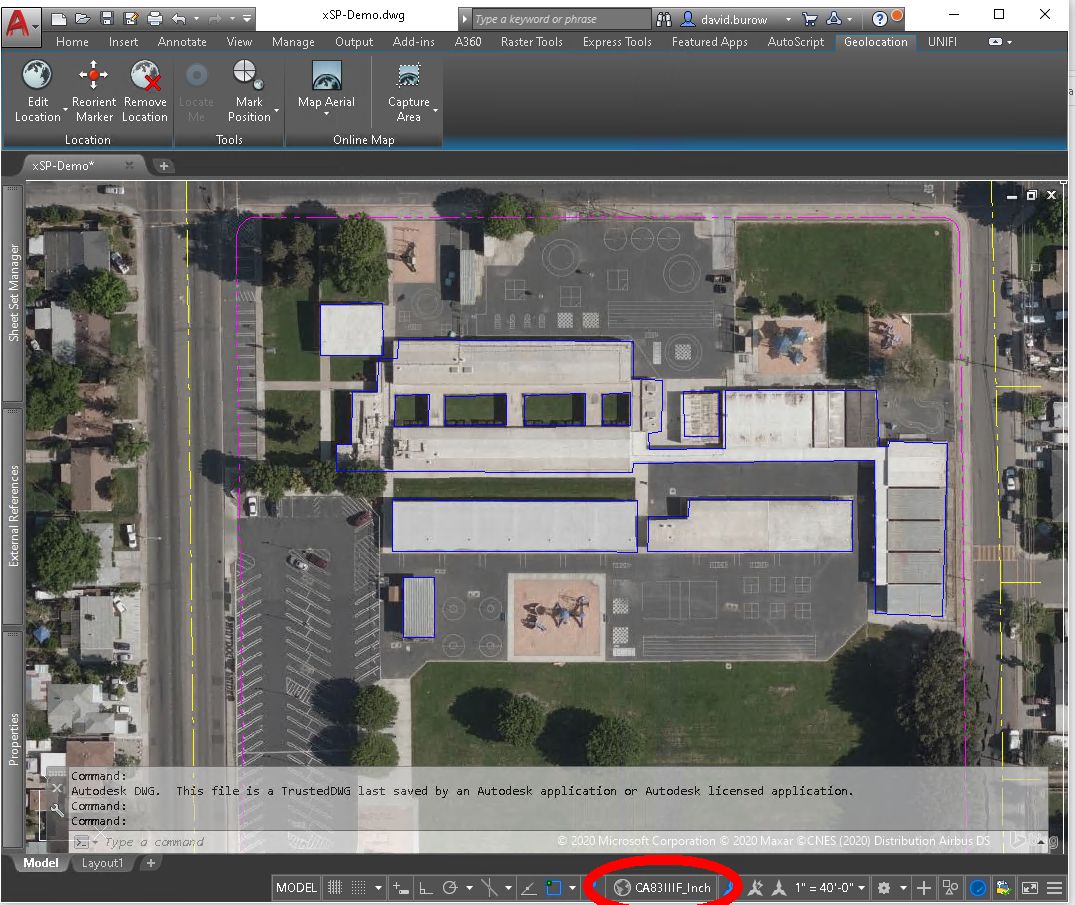
Task: Toggle drawing grid display
Action: (335, 888)
